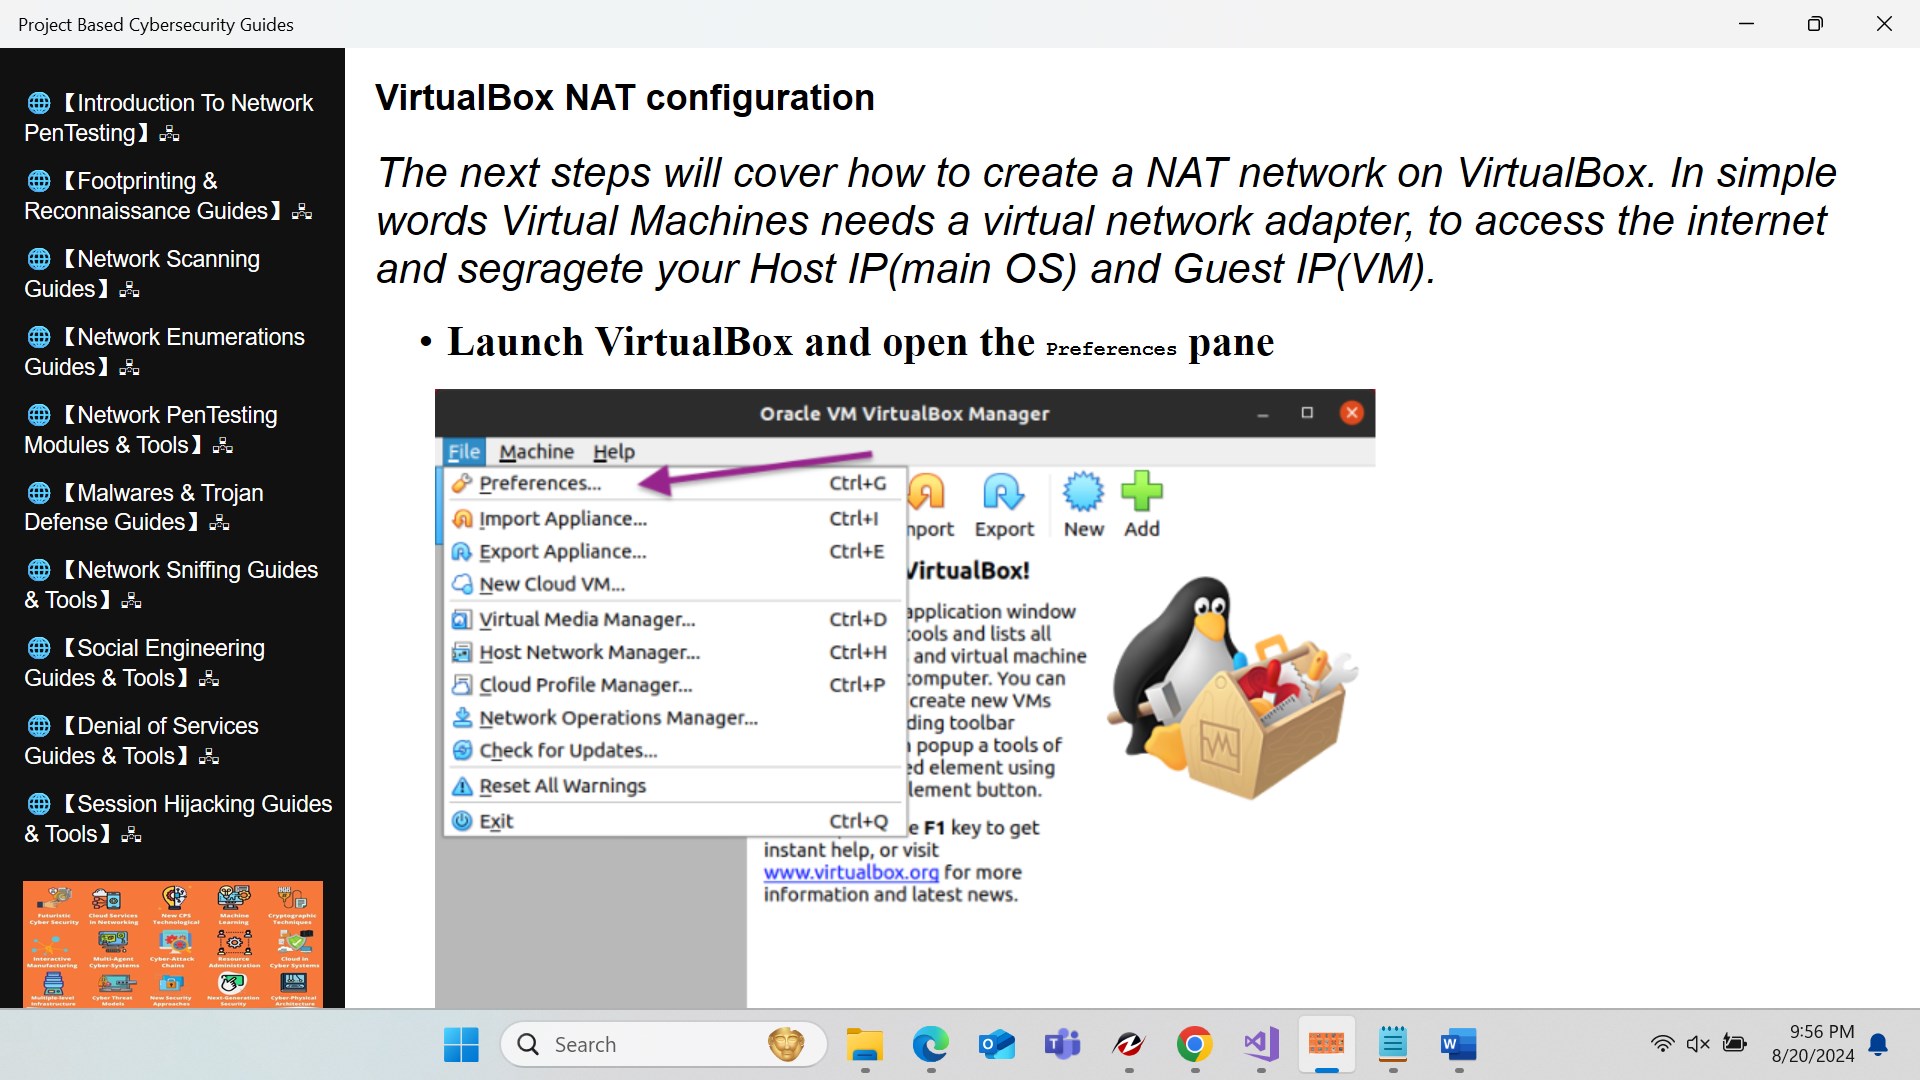The height and width of the screenshot is (1080, 1920).
Task: Open Microsoft Teams from the taskbar
Action: [x=1062, y=1045]
